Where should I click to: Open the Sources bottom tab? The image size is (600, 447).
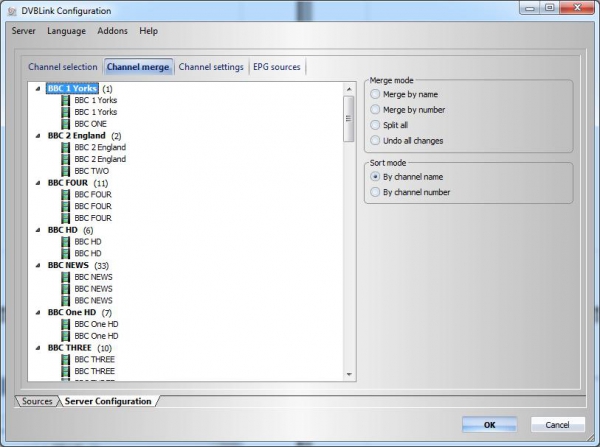point(37,401)
